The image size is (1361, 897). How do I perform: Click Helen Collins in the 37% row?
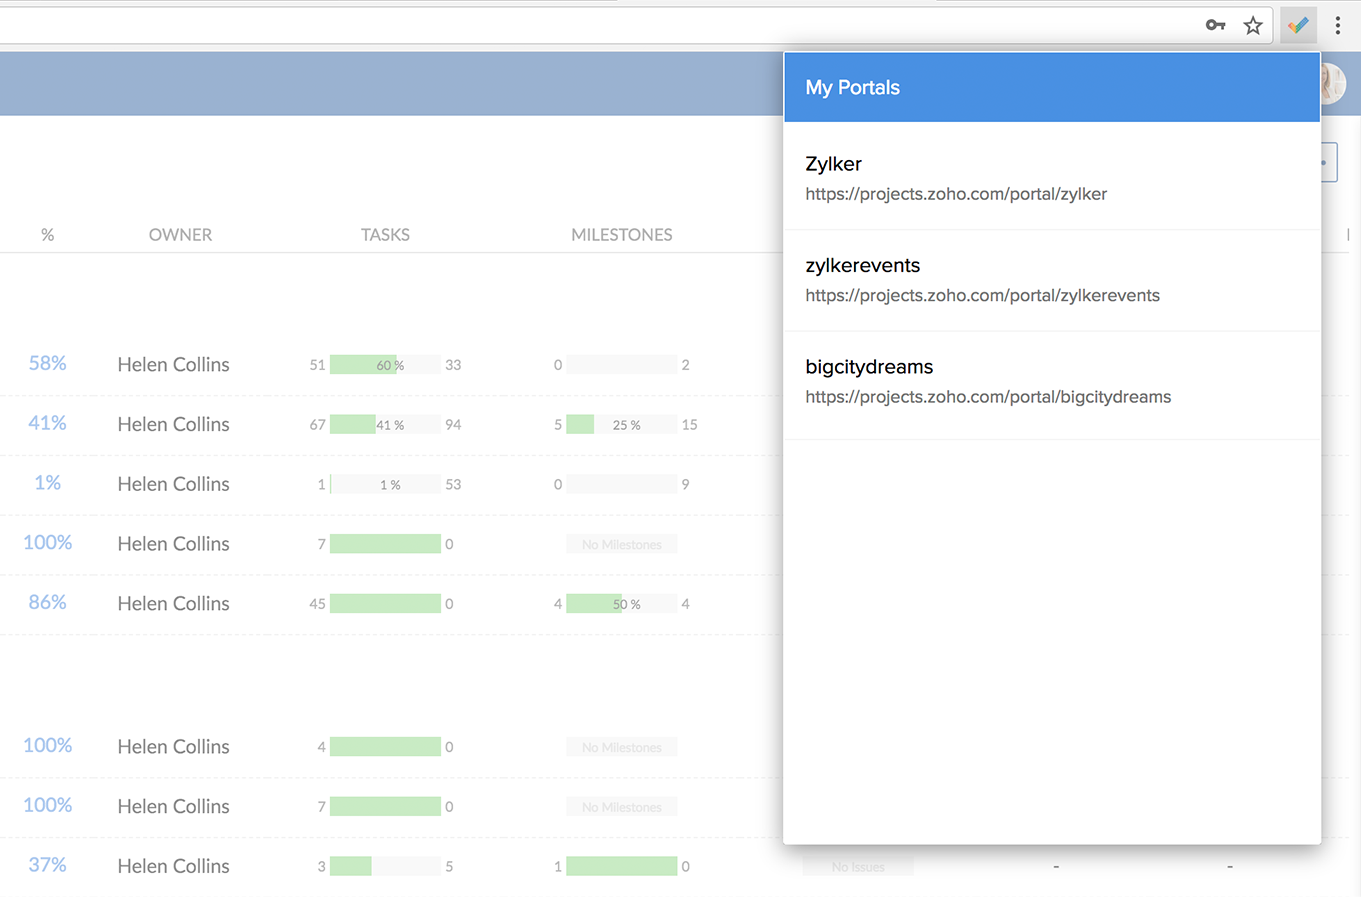173,867
